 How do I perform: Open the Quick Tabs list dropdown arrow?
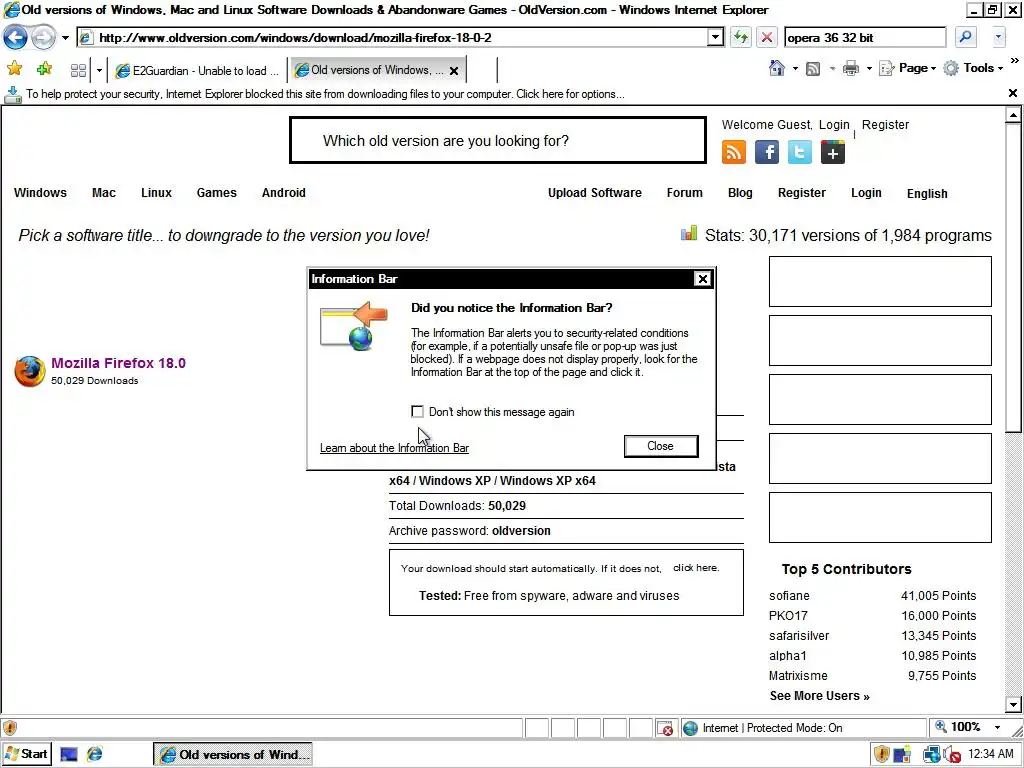(x=99, y=70)
